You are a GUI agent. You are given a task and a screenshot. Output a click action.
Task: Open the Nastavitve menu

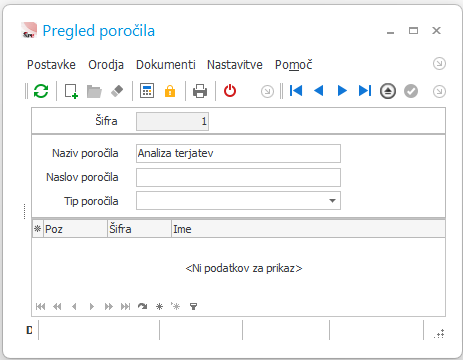[x=235, y=65]
